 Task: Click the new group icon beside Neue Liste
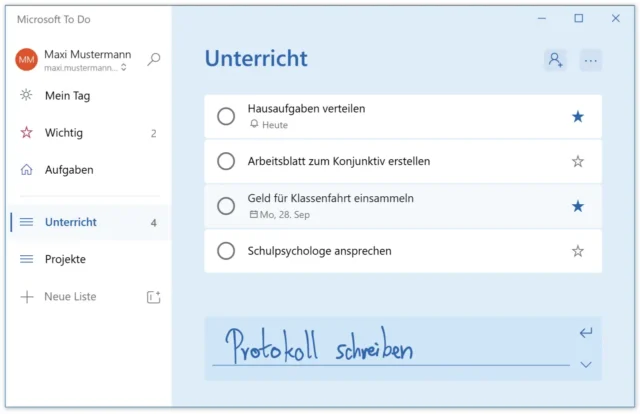[153, 297]
